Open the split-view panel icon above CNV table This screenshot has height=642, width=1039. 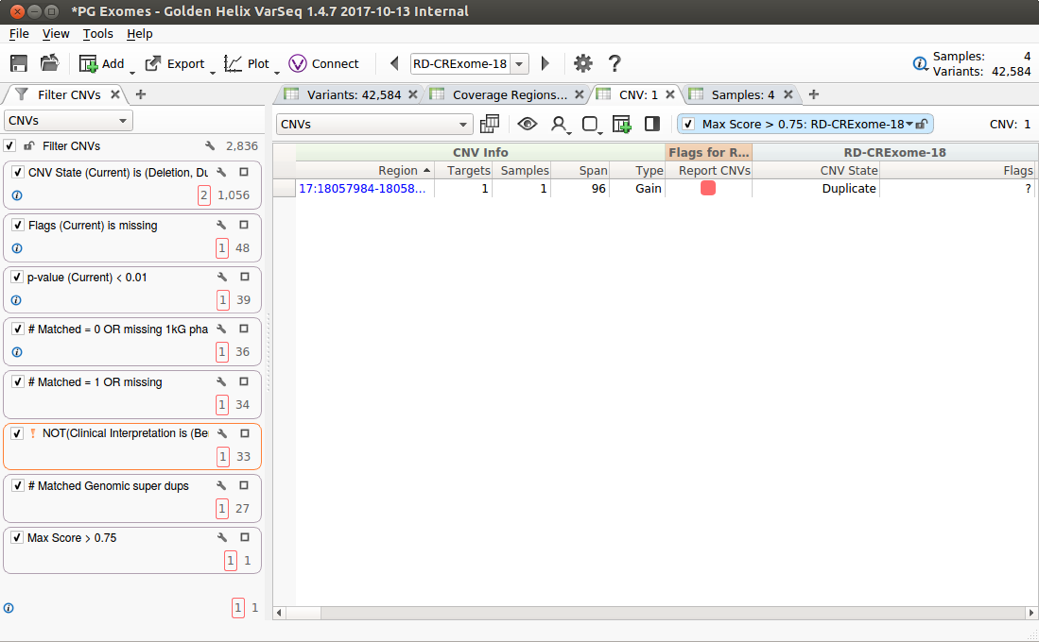[651, 124]
